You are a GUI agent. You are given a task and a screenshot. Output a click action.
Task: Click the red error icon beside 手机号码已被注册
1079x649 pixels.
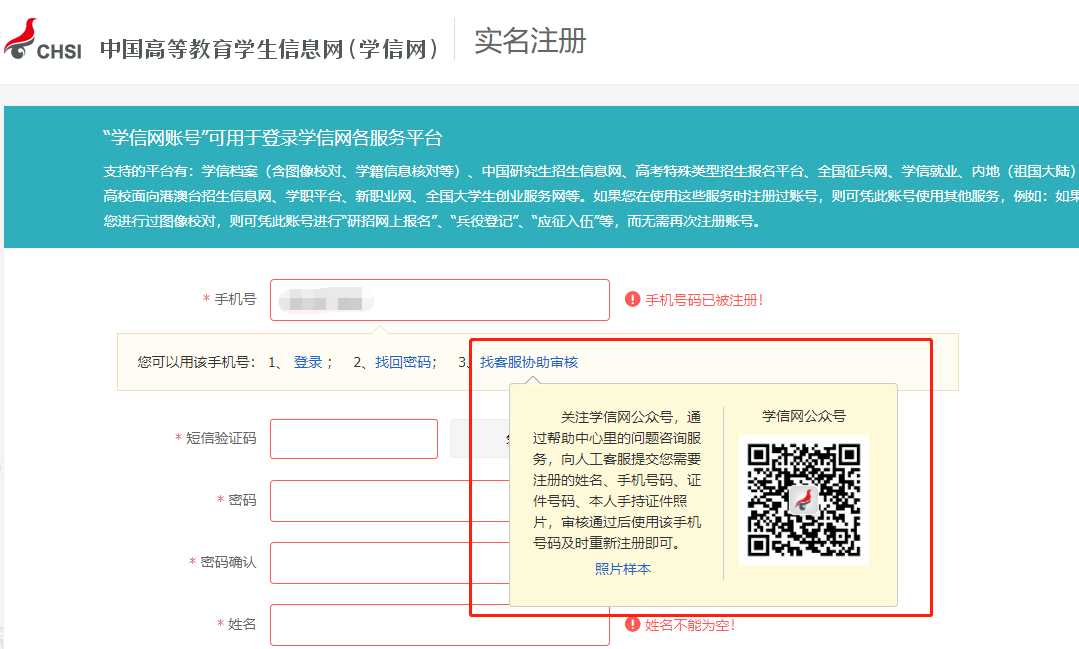click(632, 299)
